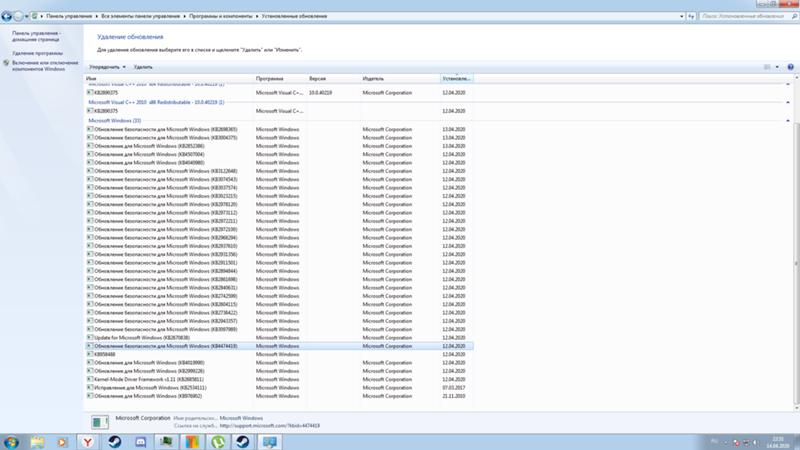This screenshot has height=450, width=800.
Task: Select update KB3074543 row
Action: point(279,180)
